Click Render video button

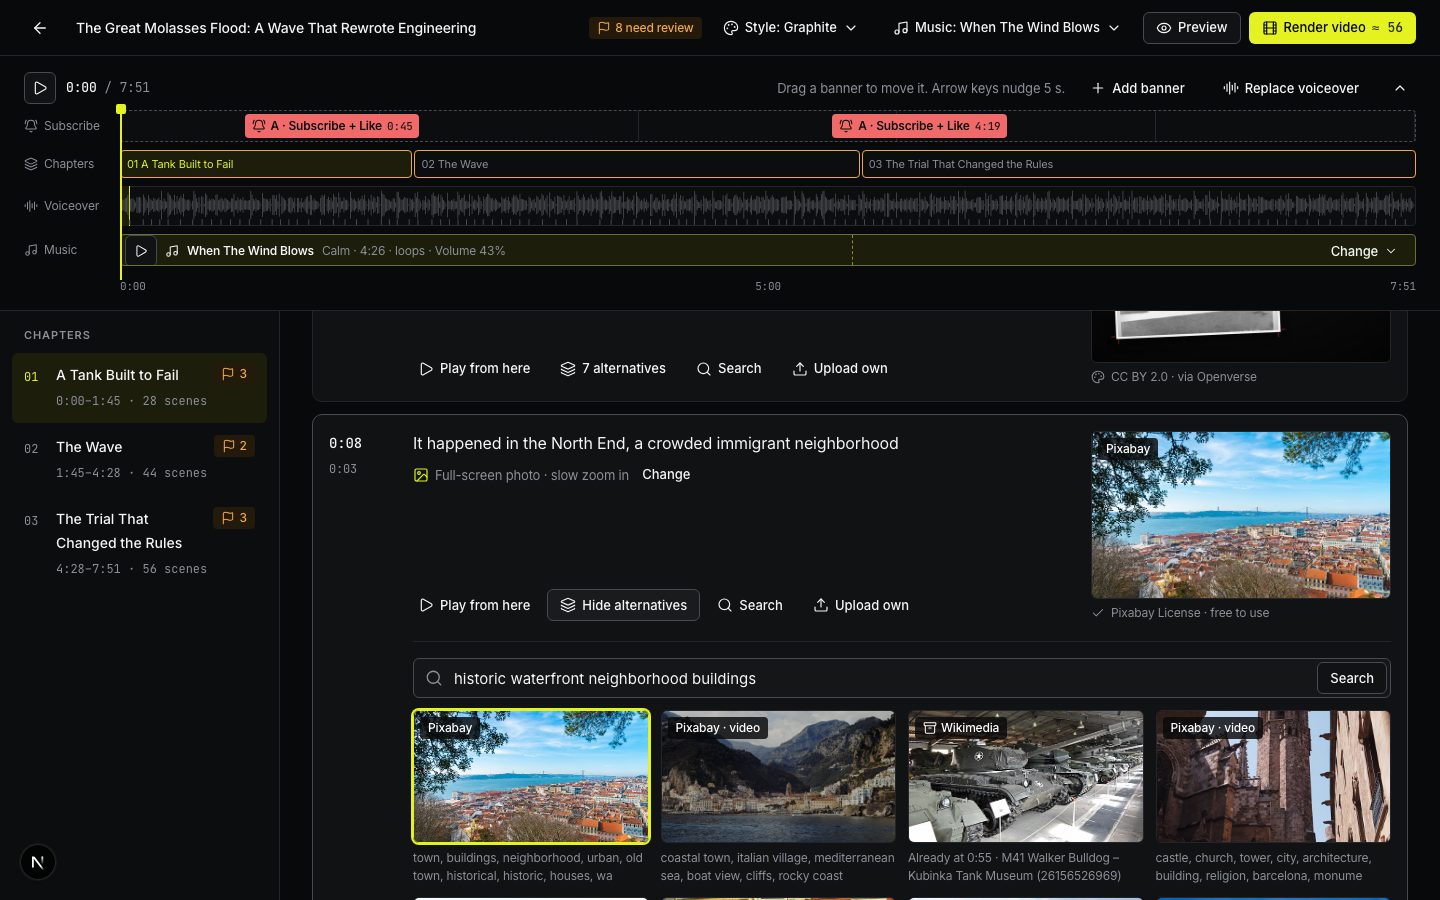pyautogui.click(x=1332, y=28)
